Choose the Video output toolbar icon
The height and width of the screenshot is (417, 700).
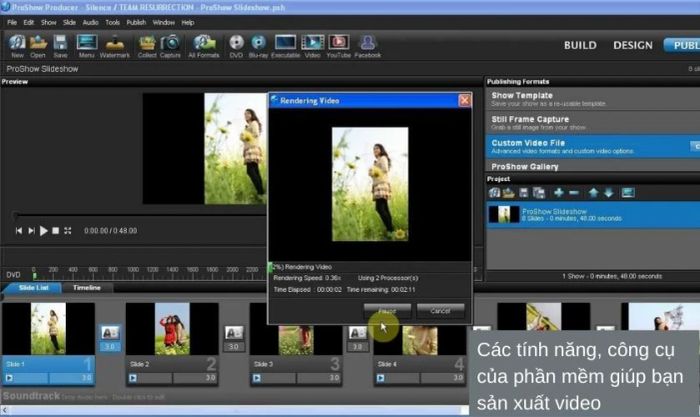click(312, 46)
